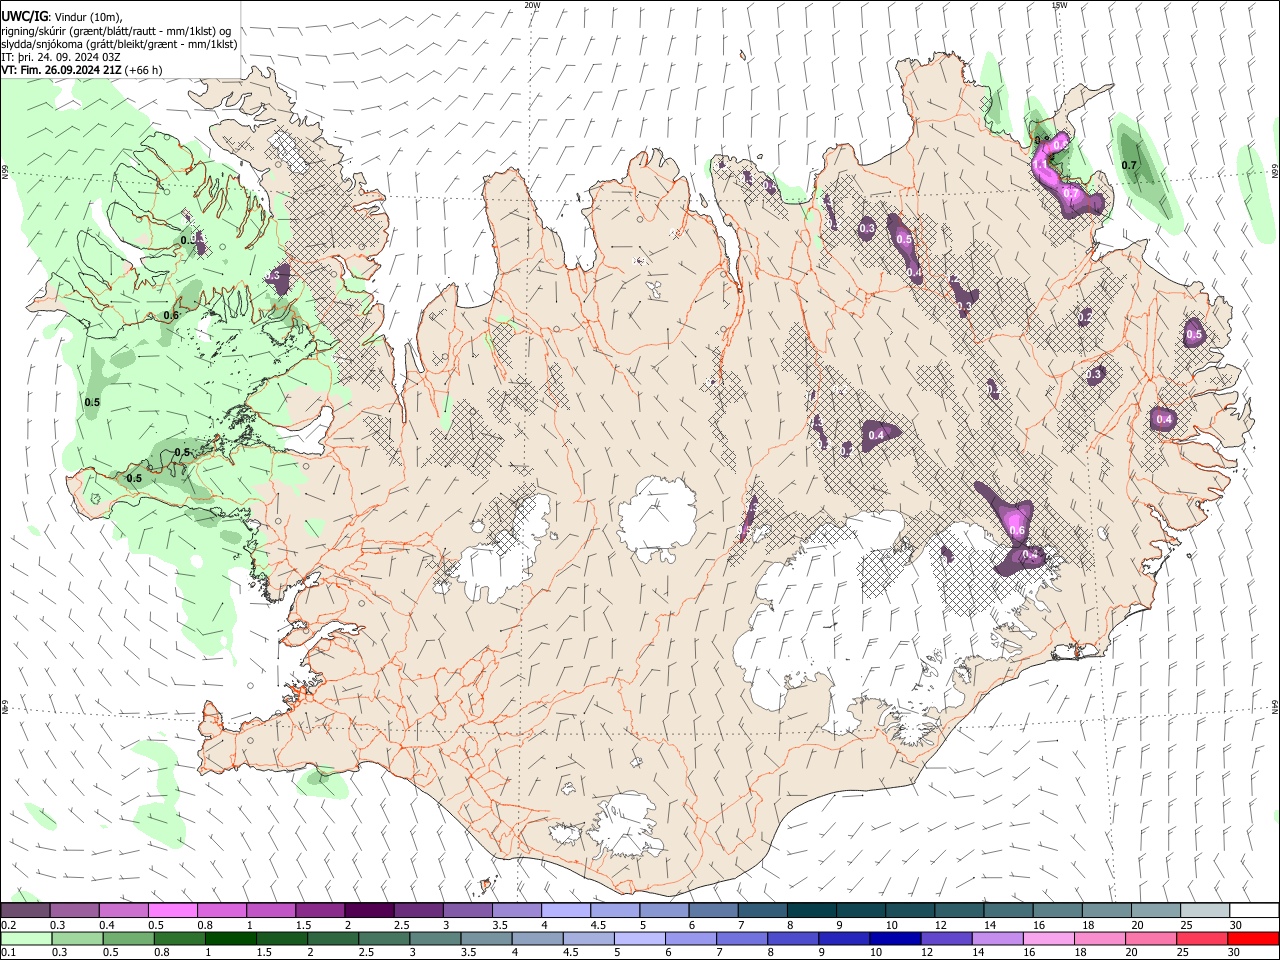Click the 'slydda/snjókoma (grátt/bleikt/grænt' description line

119,44
